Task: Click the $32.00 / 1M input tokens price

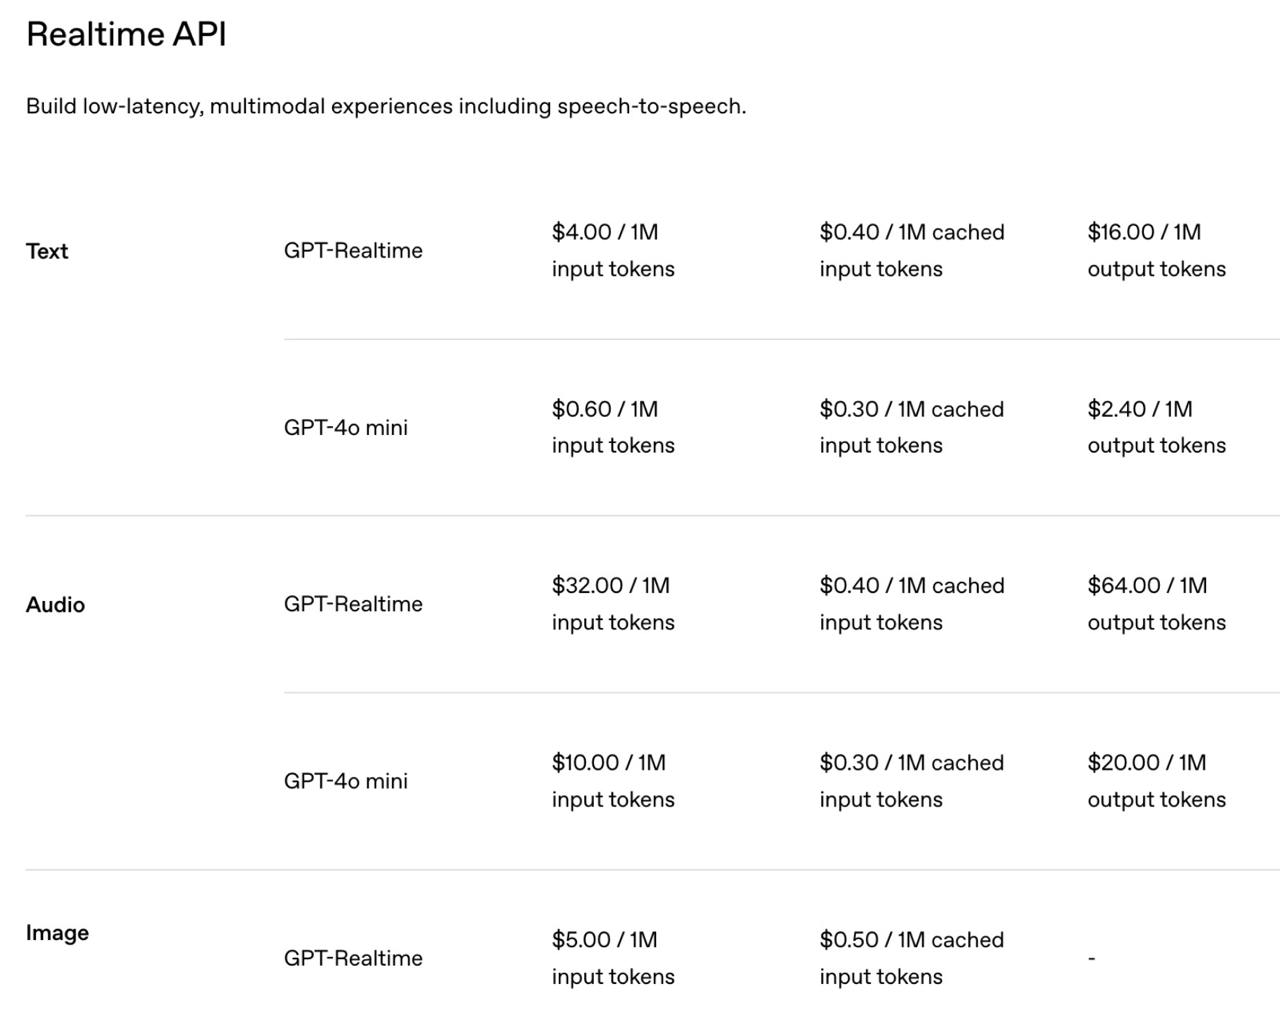Action: point(613,604)
